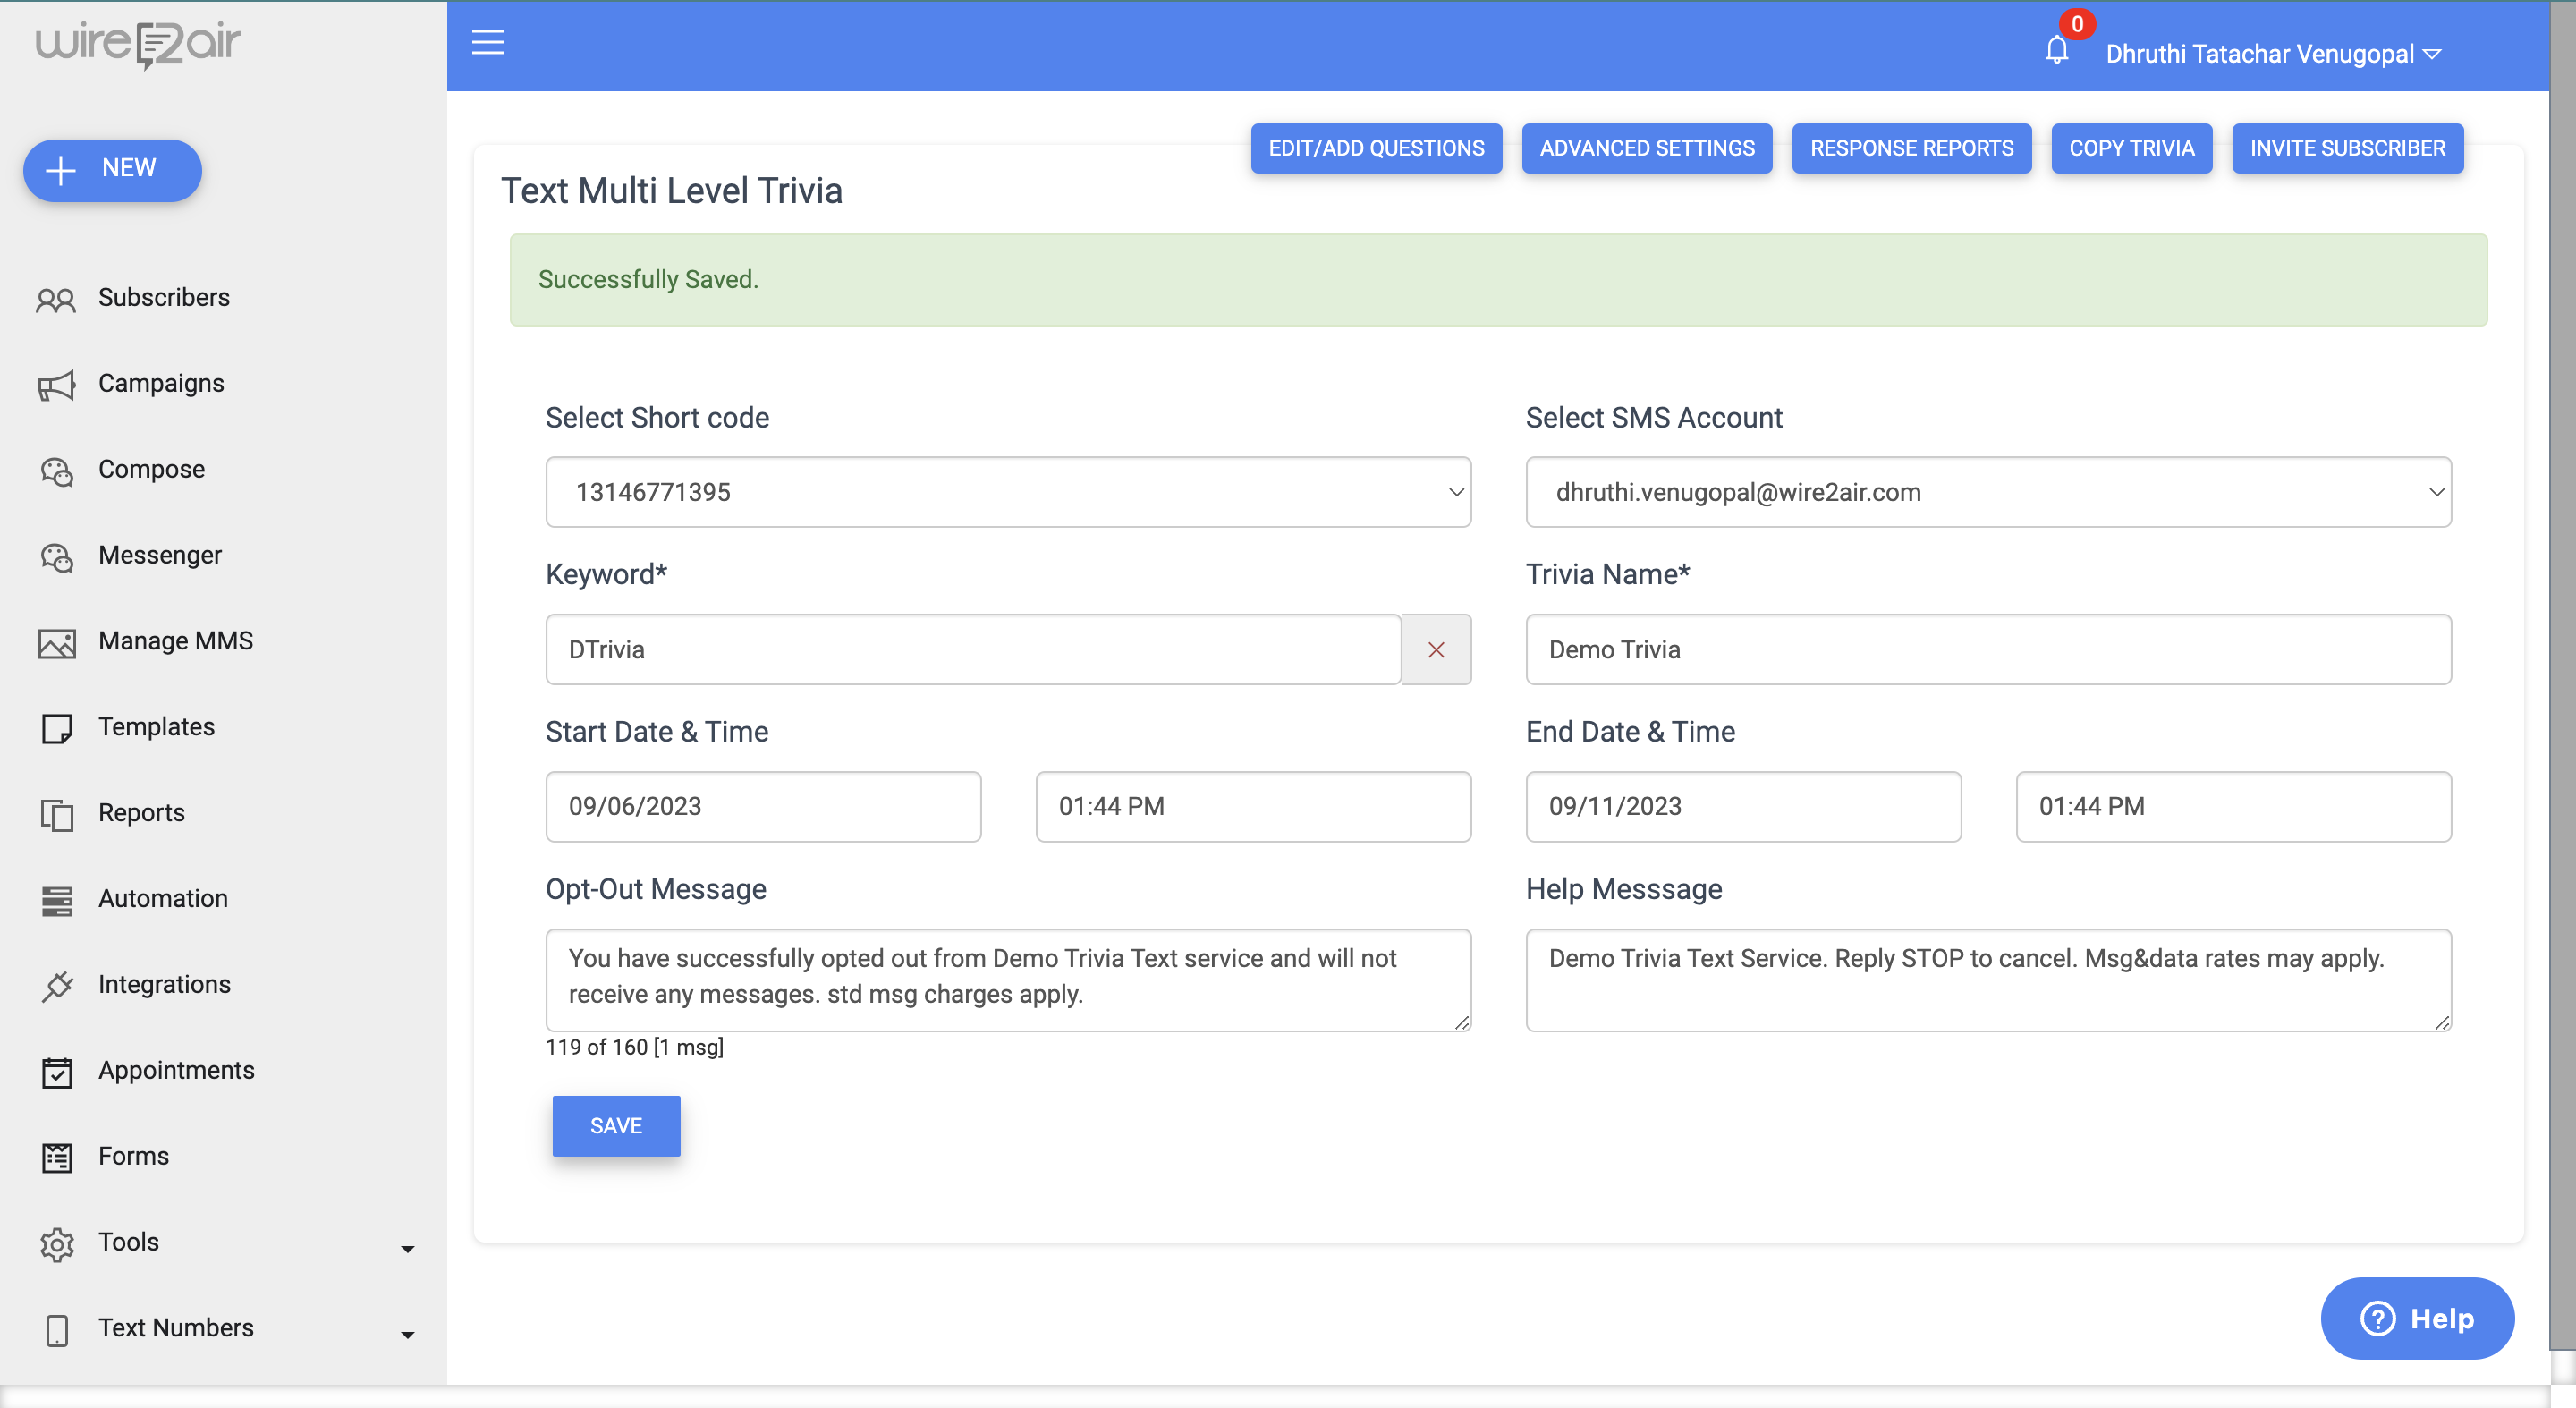Open the Select Short code dropdown

click(x=1007, y=492)
